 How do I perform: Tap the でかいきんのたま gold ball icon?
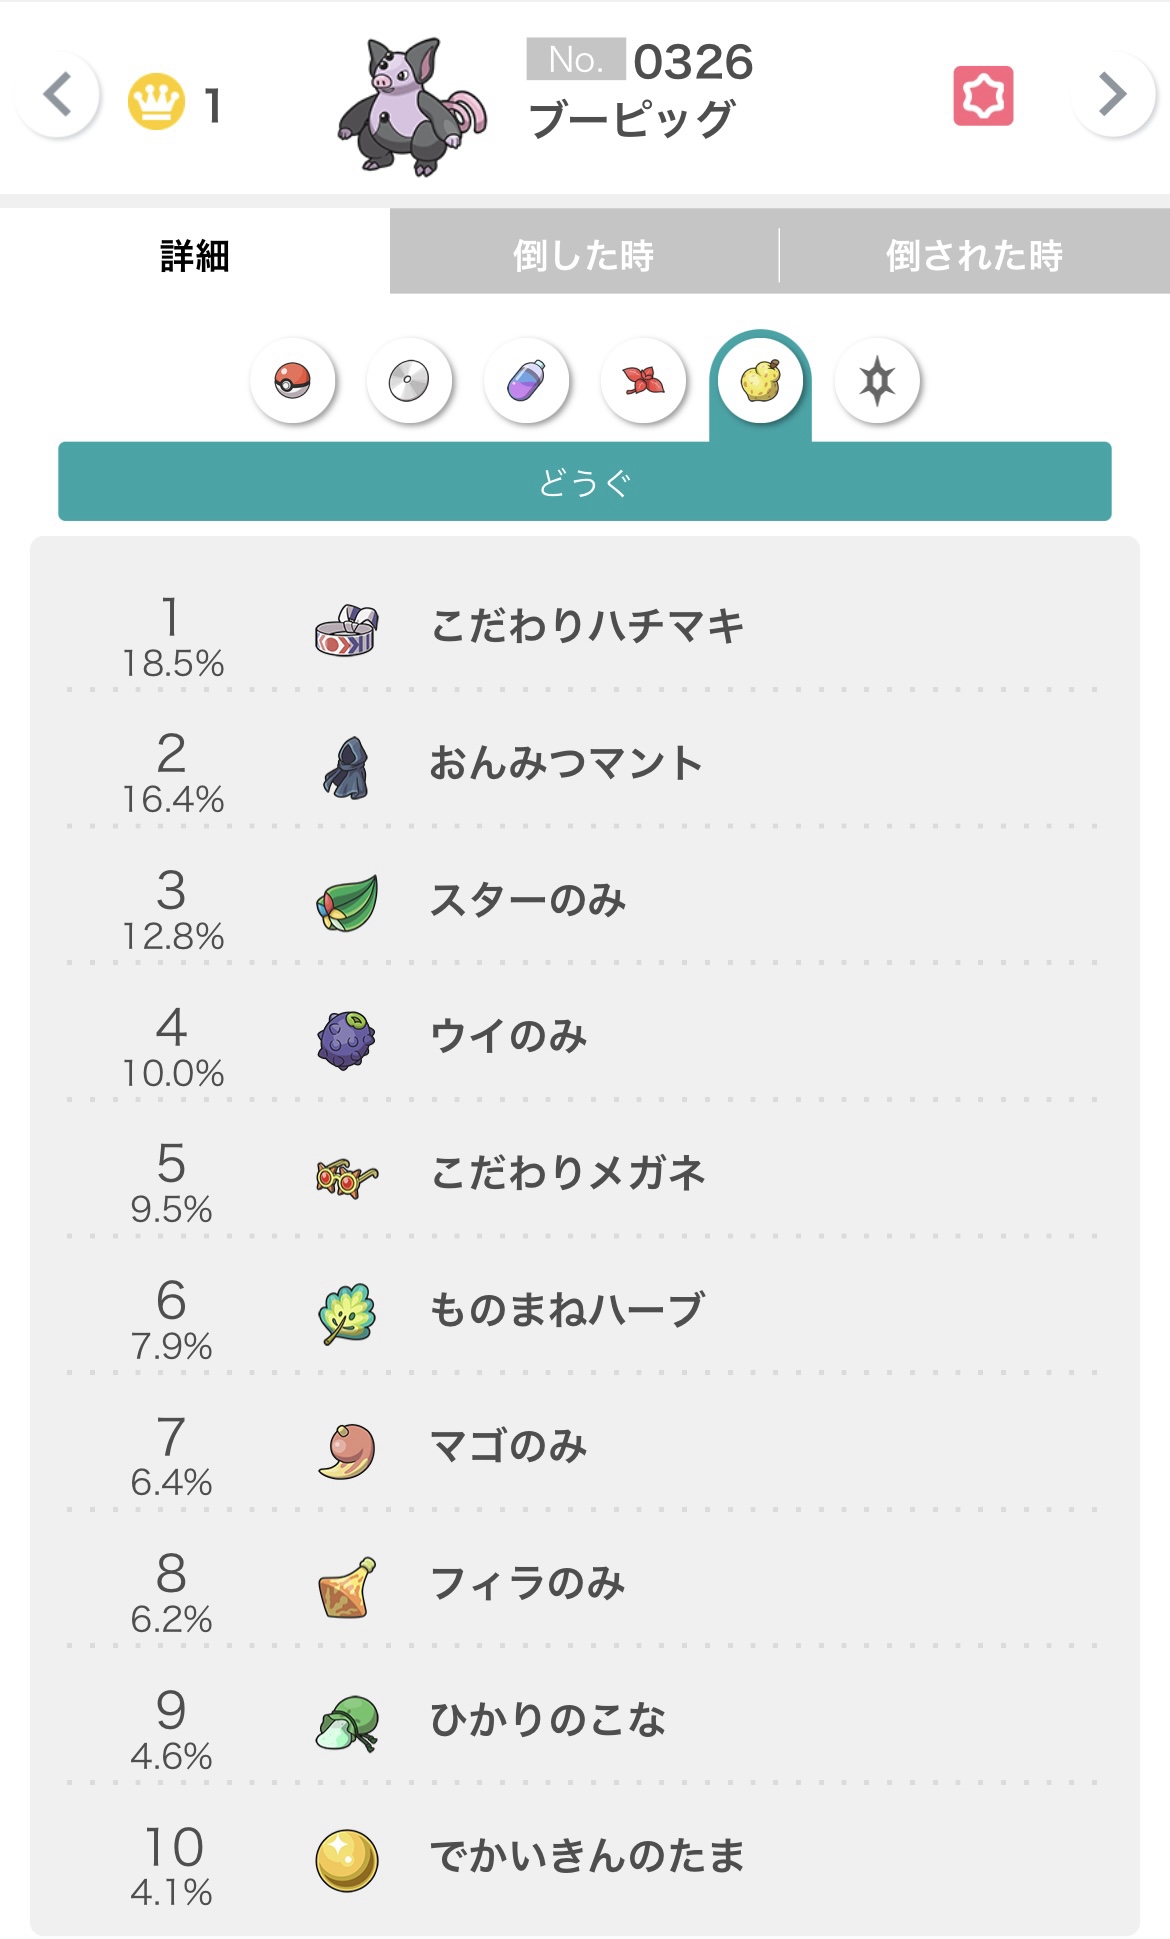coord(347,1860)
